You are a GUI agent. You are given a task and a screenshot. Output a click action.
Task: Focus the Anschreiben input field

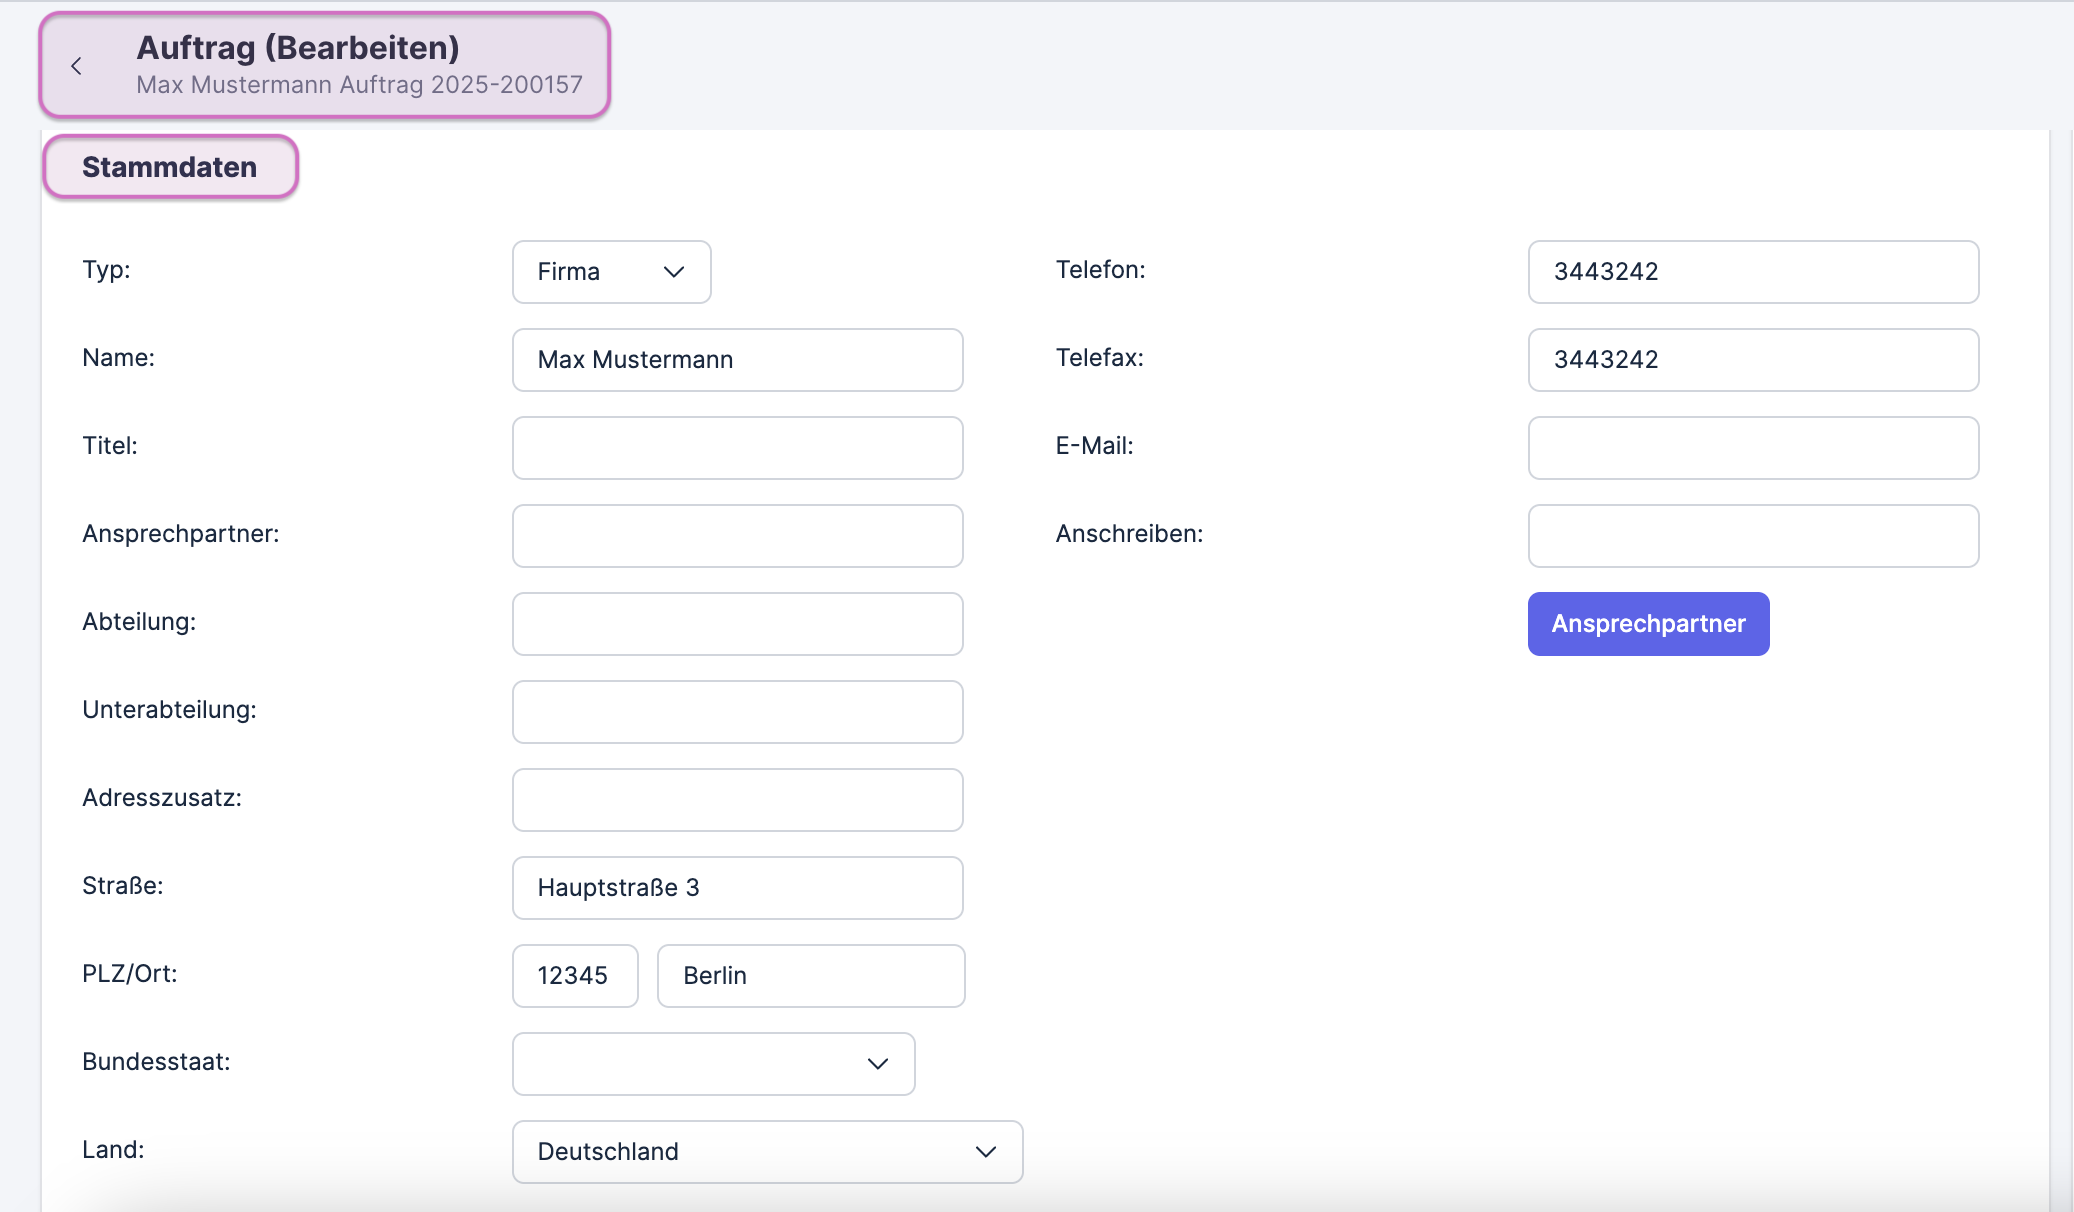(1753, 536)
